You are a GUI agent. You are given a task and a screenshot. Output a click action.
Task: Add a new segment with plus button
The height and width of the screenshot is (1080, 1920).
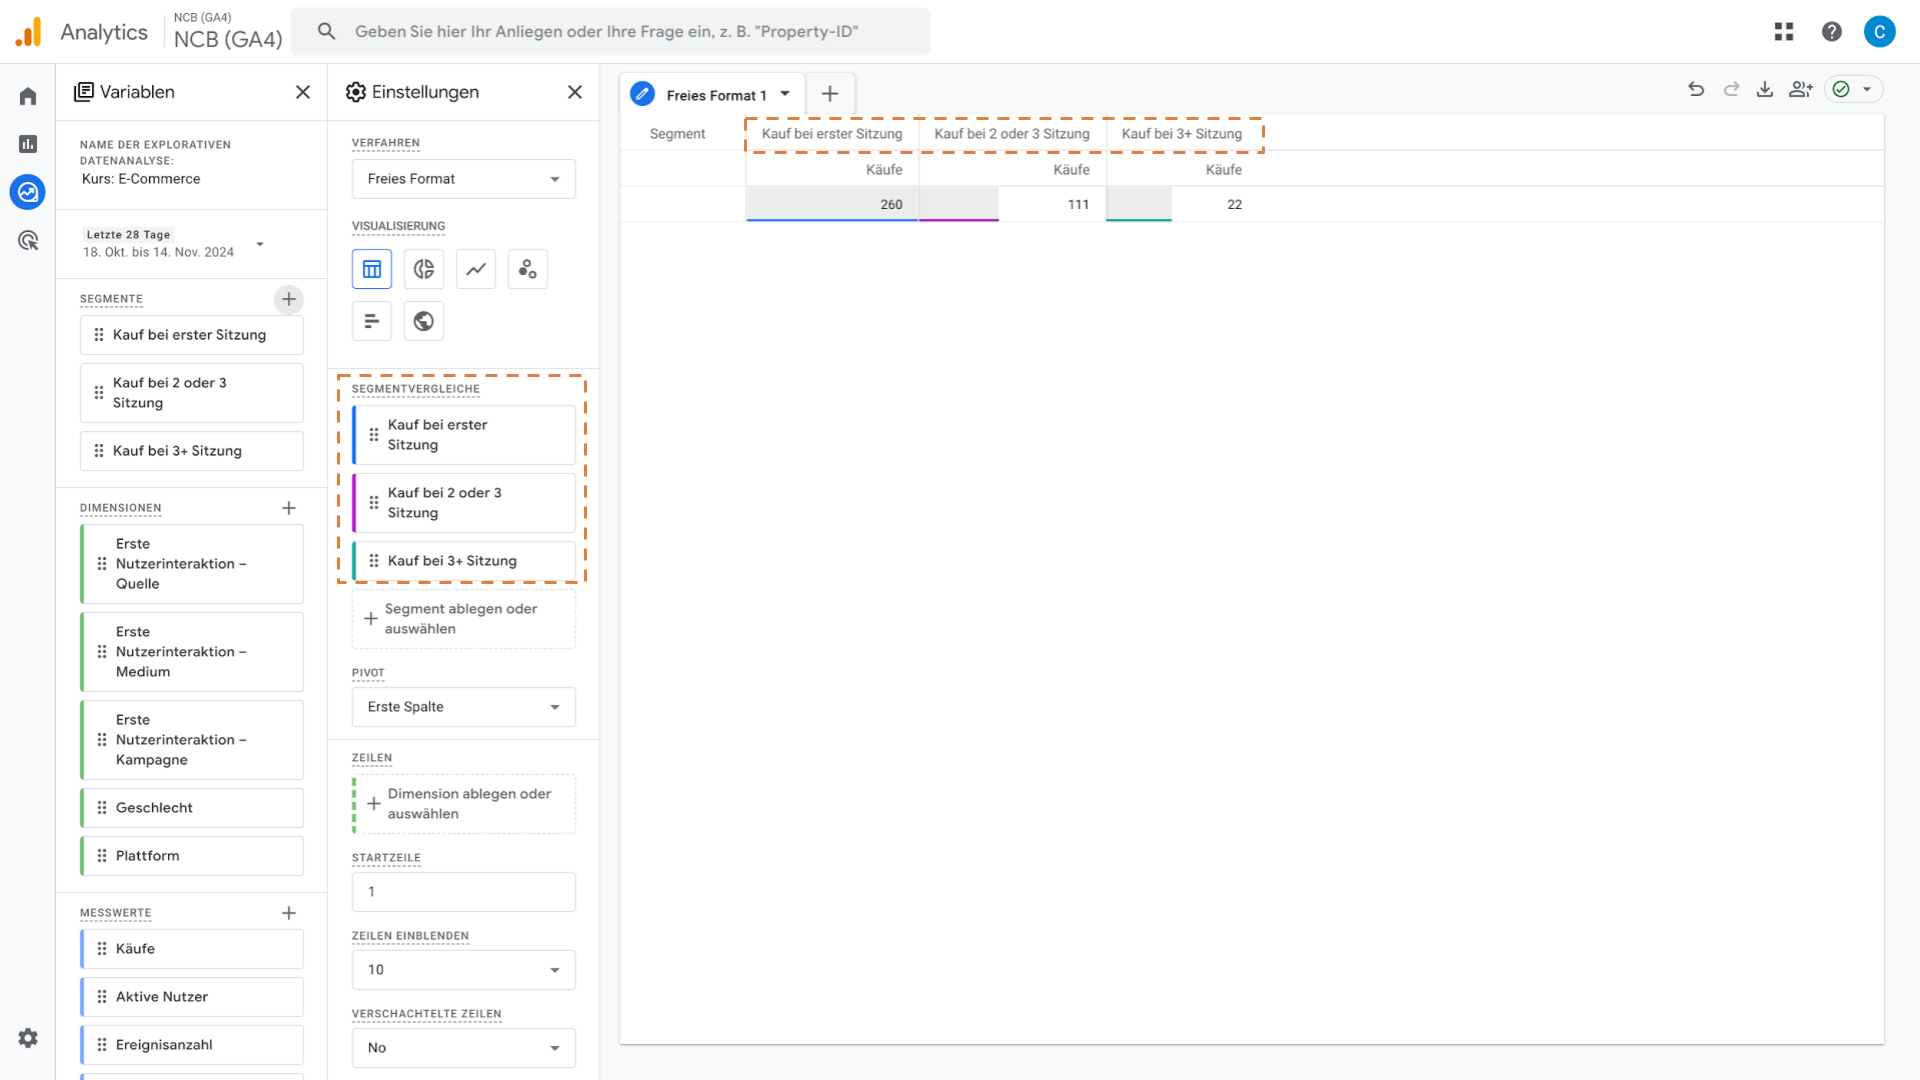[x=289, y=299]
